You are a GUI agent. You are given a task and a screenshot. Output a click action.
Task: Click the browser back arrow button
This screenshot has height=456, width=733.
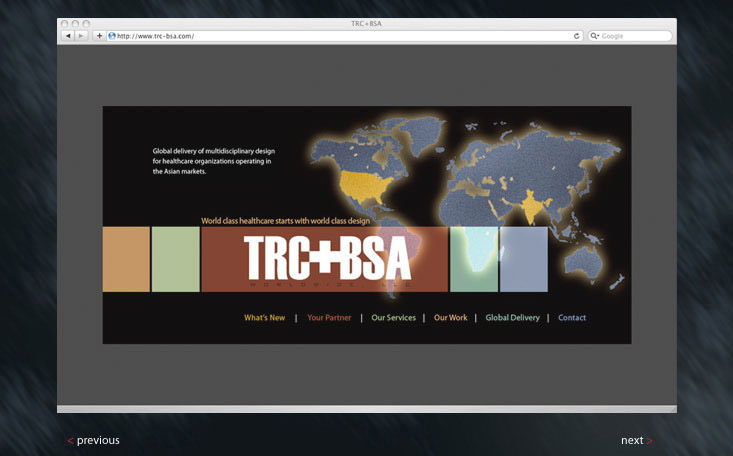68,36
